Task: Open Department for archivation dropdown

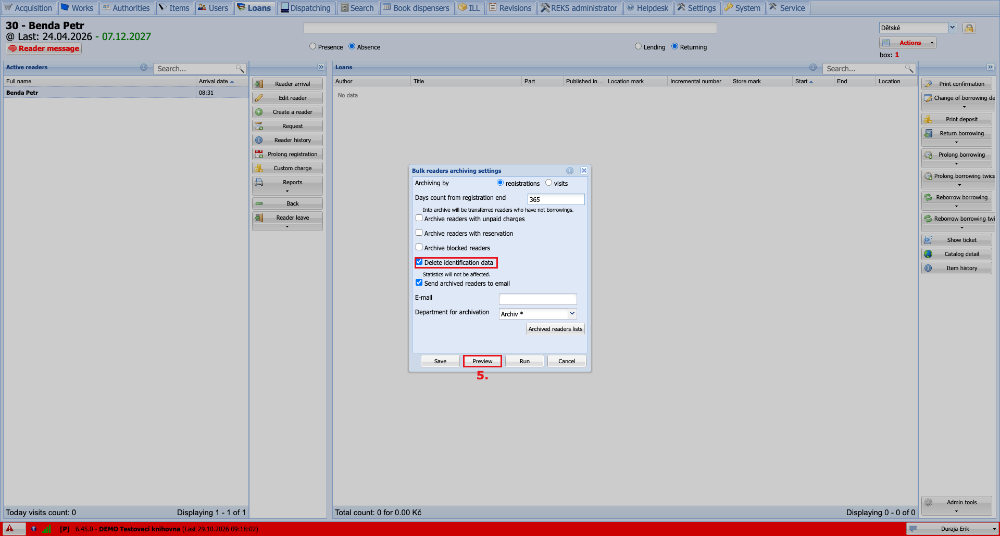Action: click(571, 314)
